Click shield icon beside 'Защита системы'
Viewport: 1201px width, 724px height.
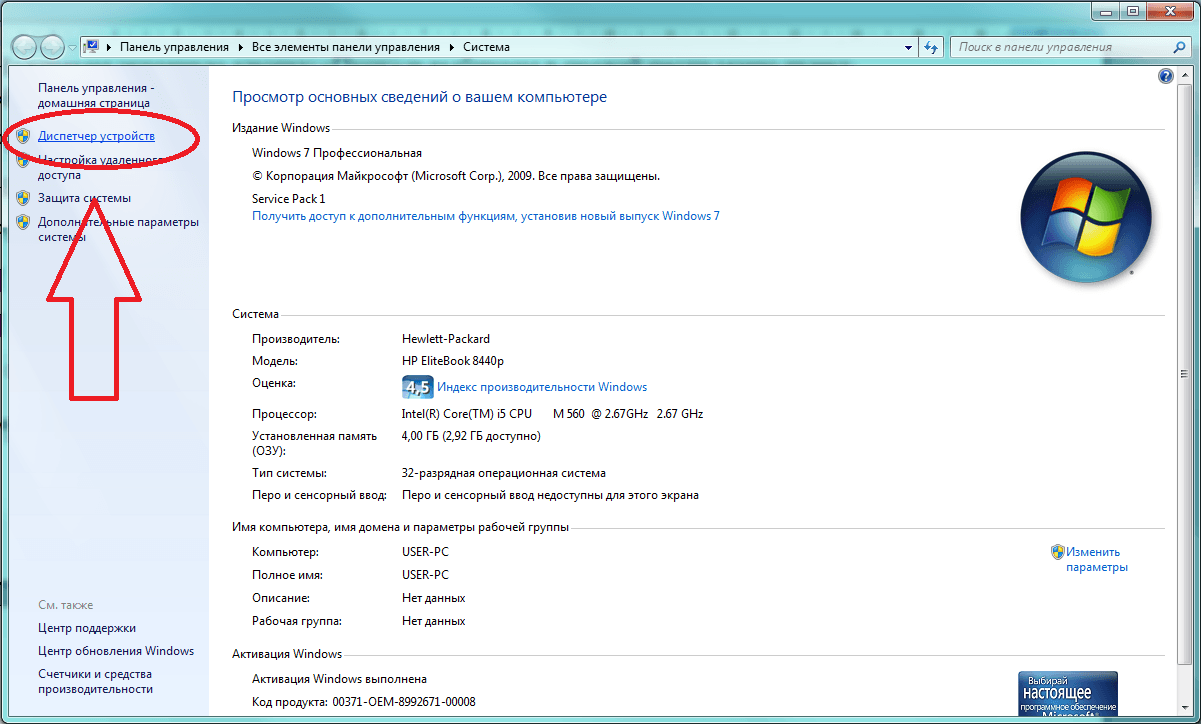[24, 198]
